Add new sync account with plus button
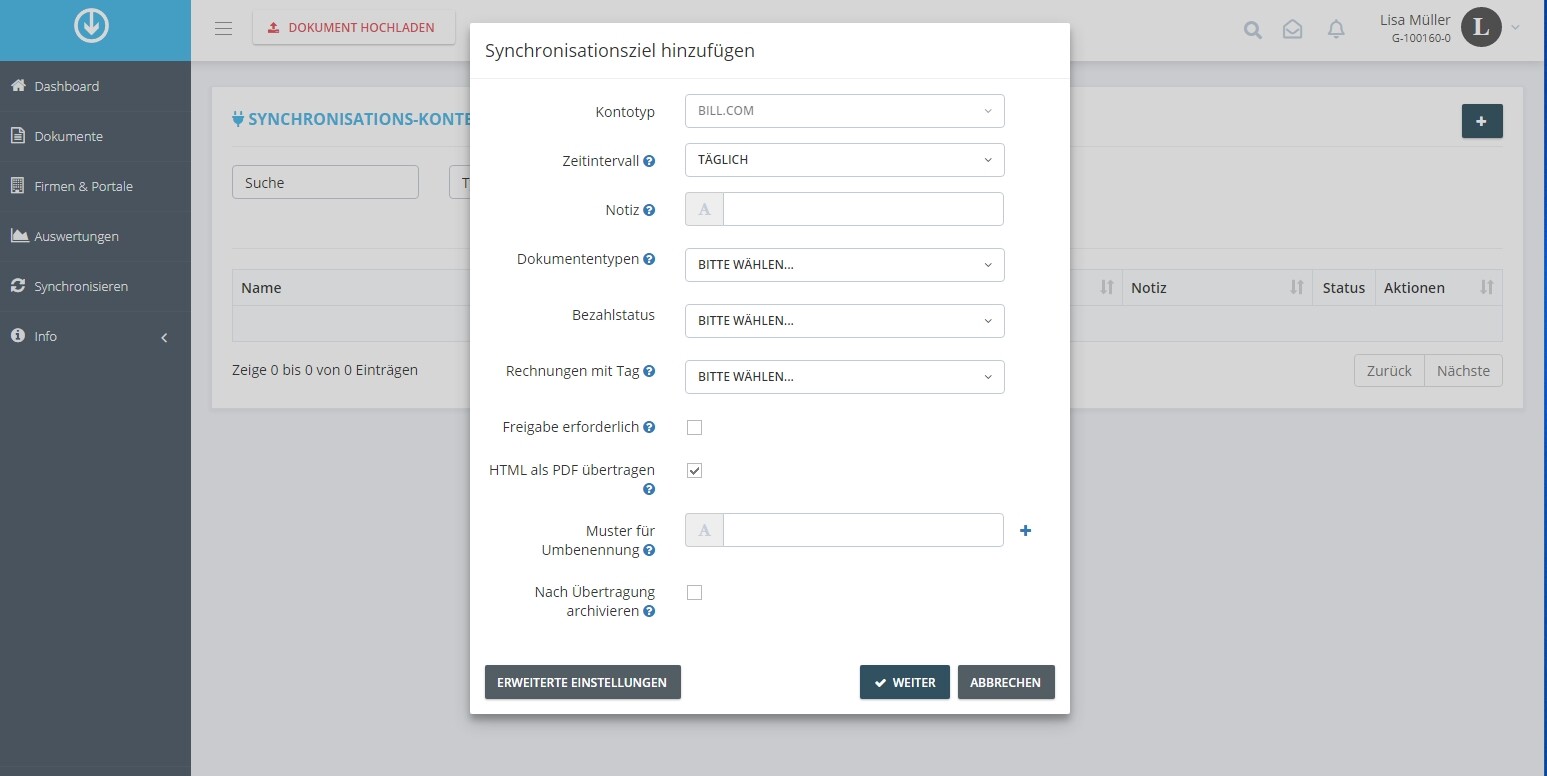This screenshot has height=776, width=1547. [1482, 121]
